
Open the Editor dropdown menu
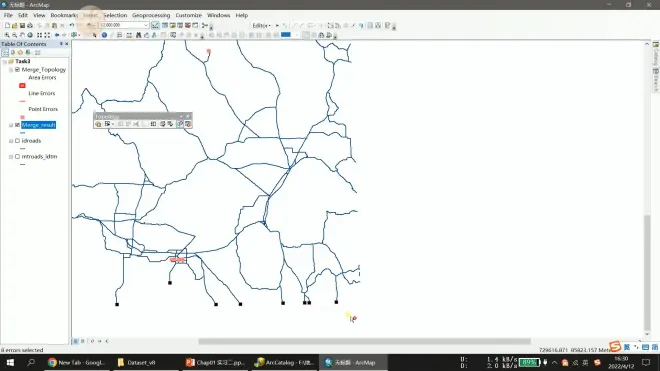click(261, 26)
